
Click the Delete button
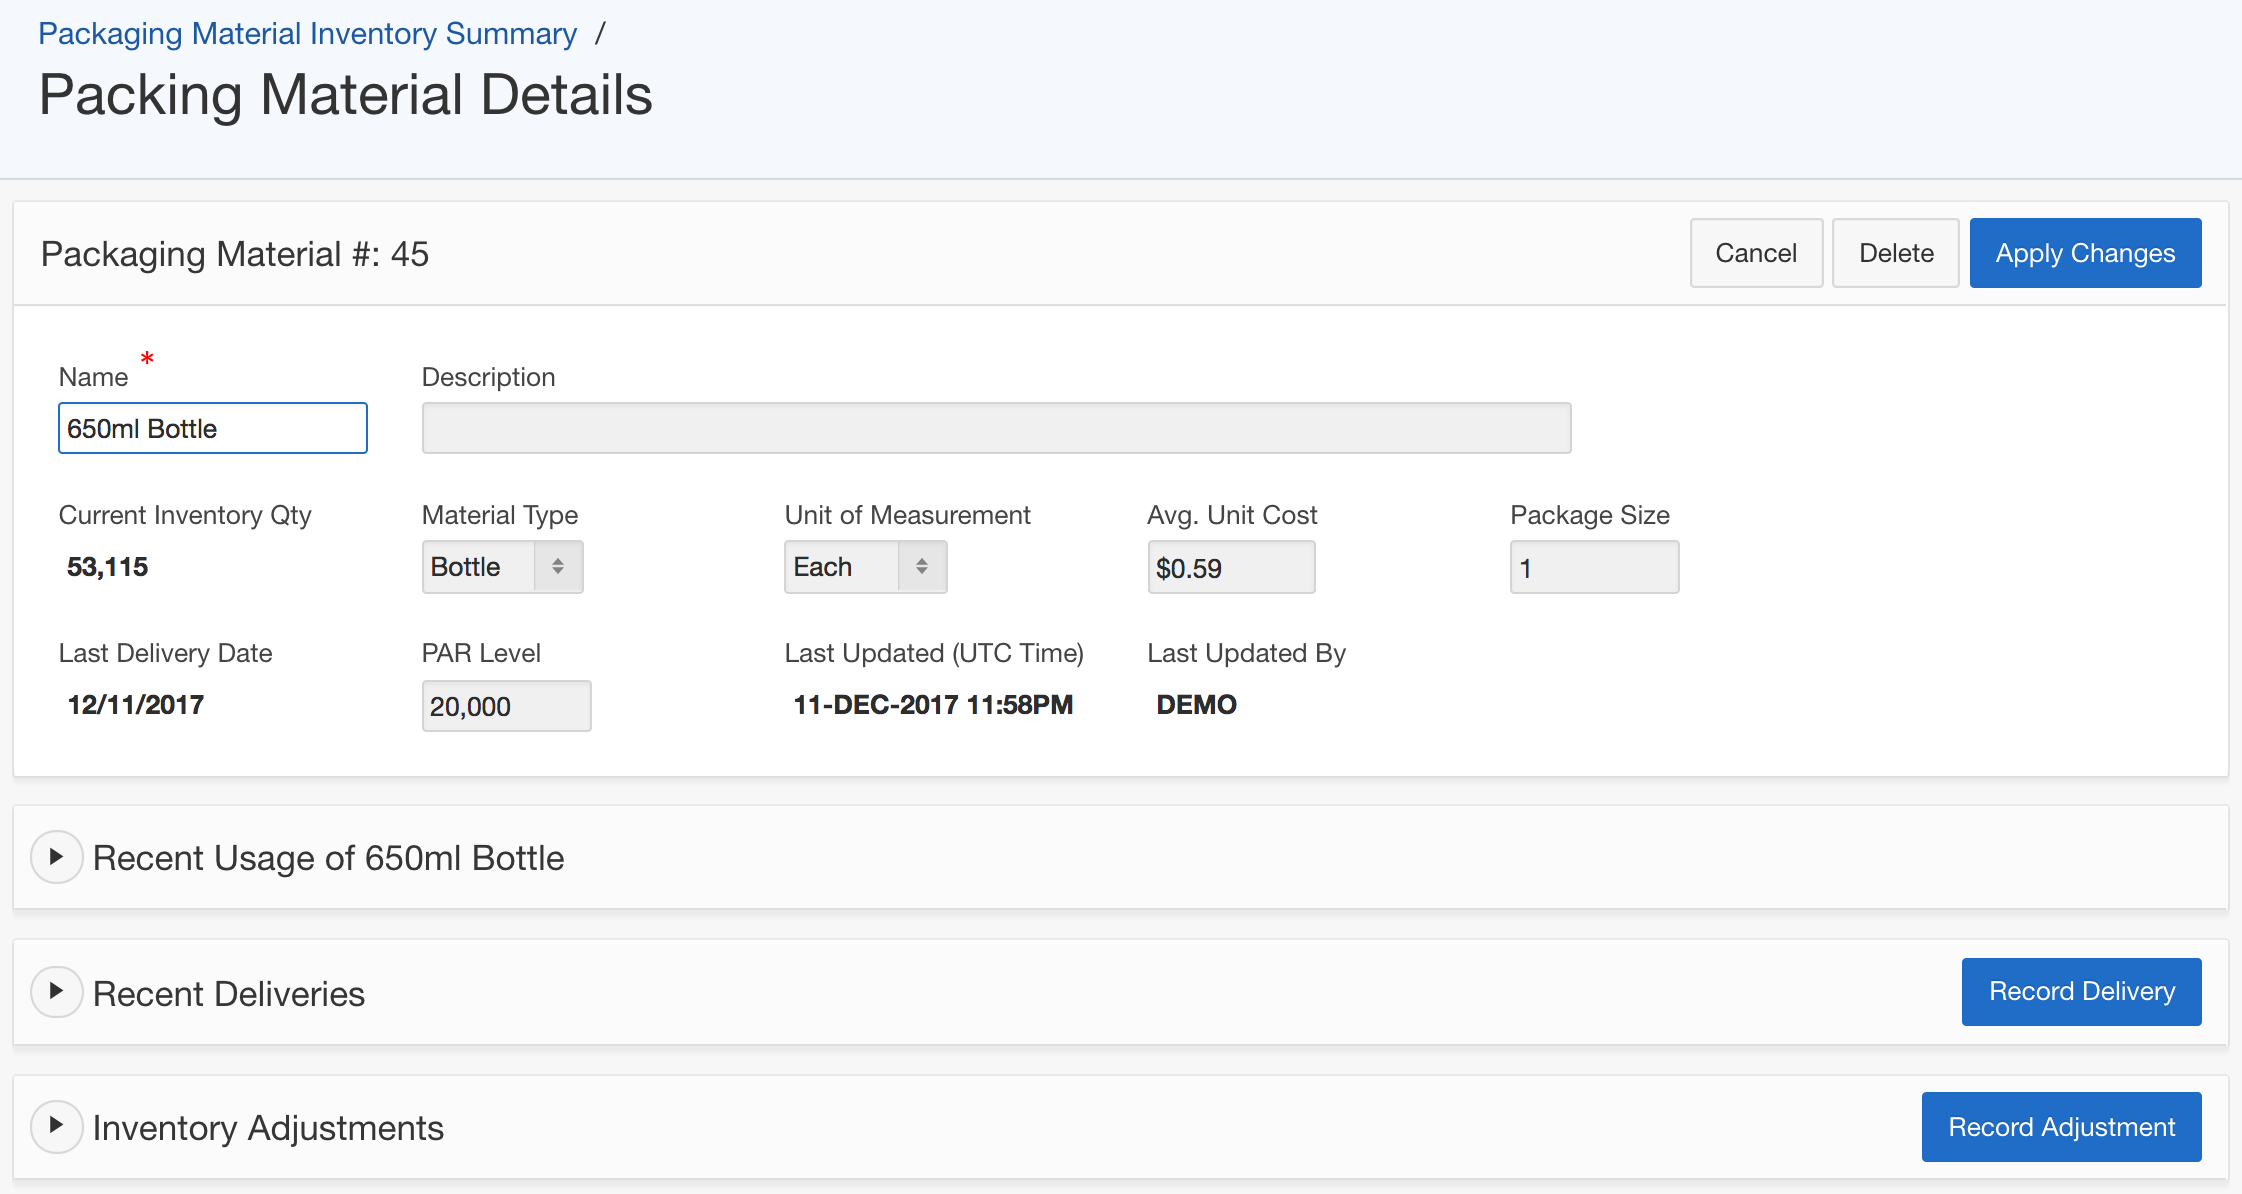point(1894,253)
